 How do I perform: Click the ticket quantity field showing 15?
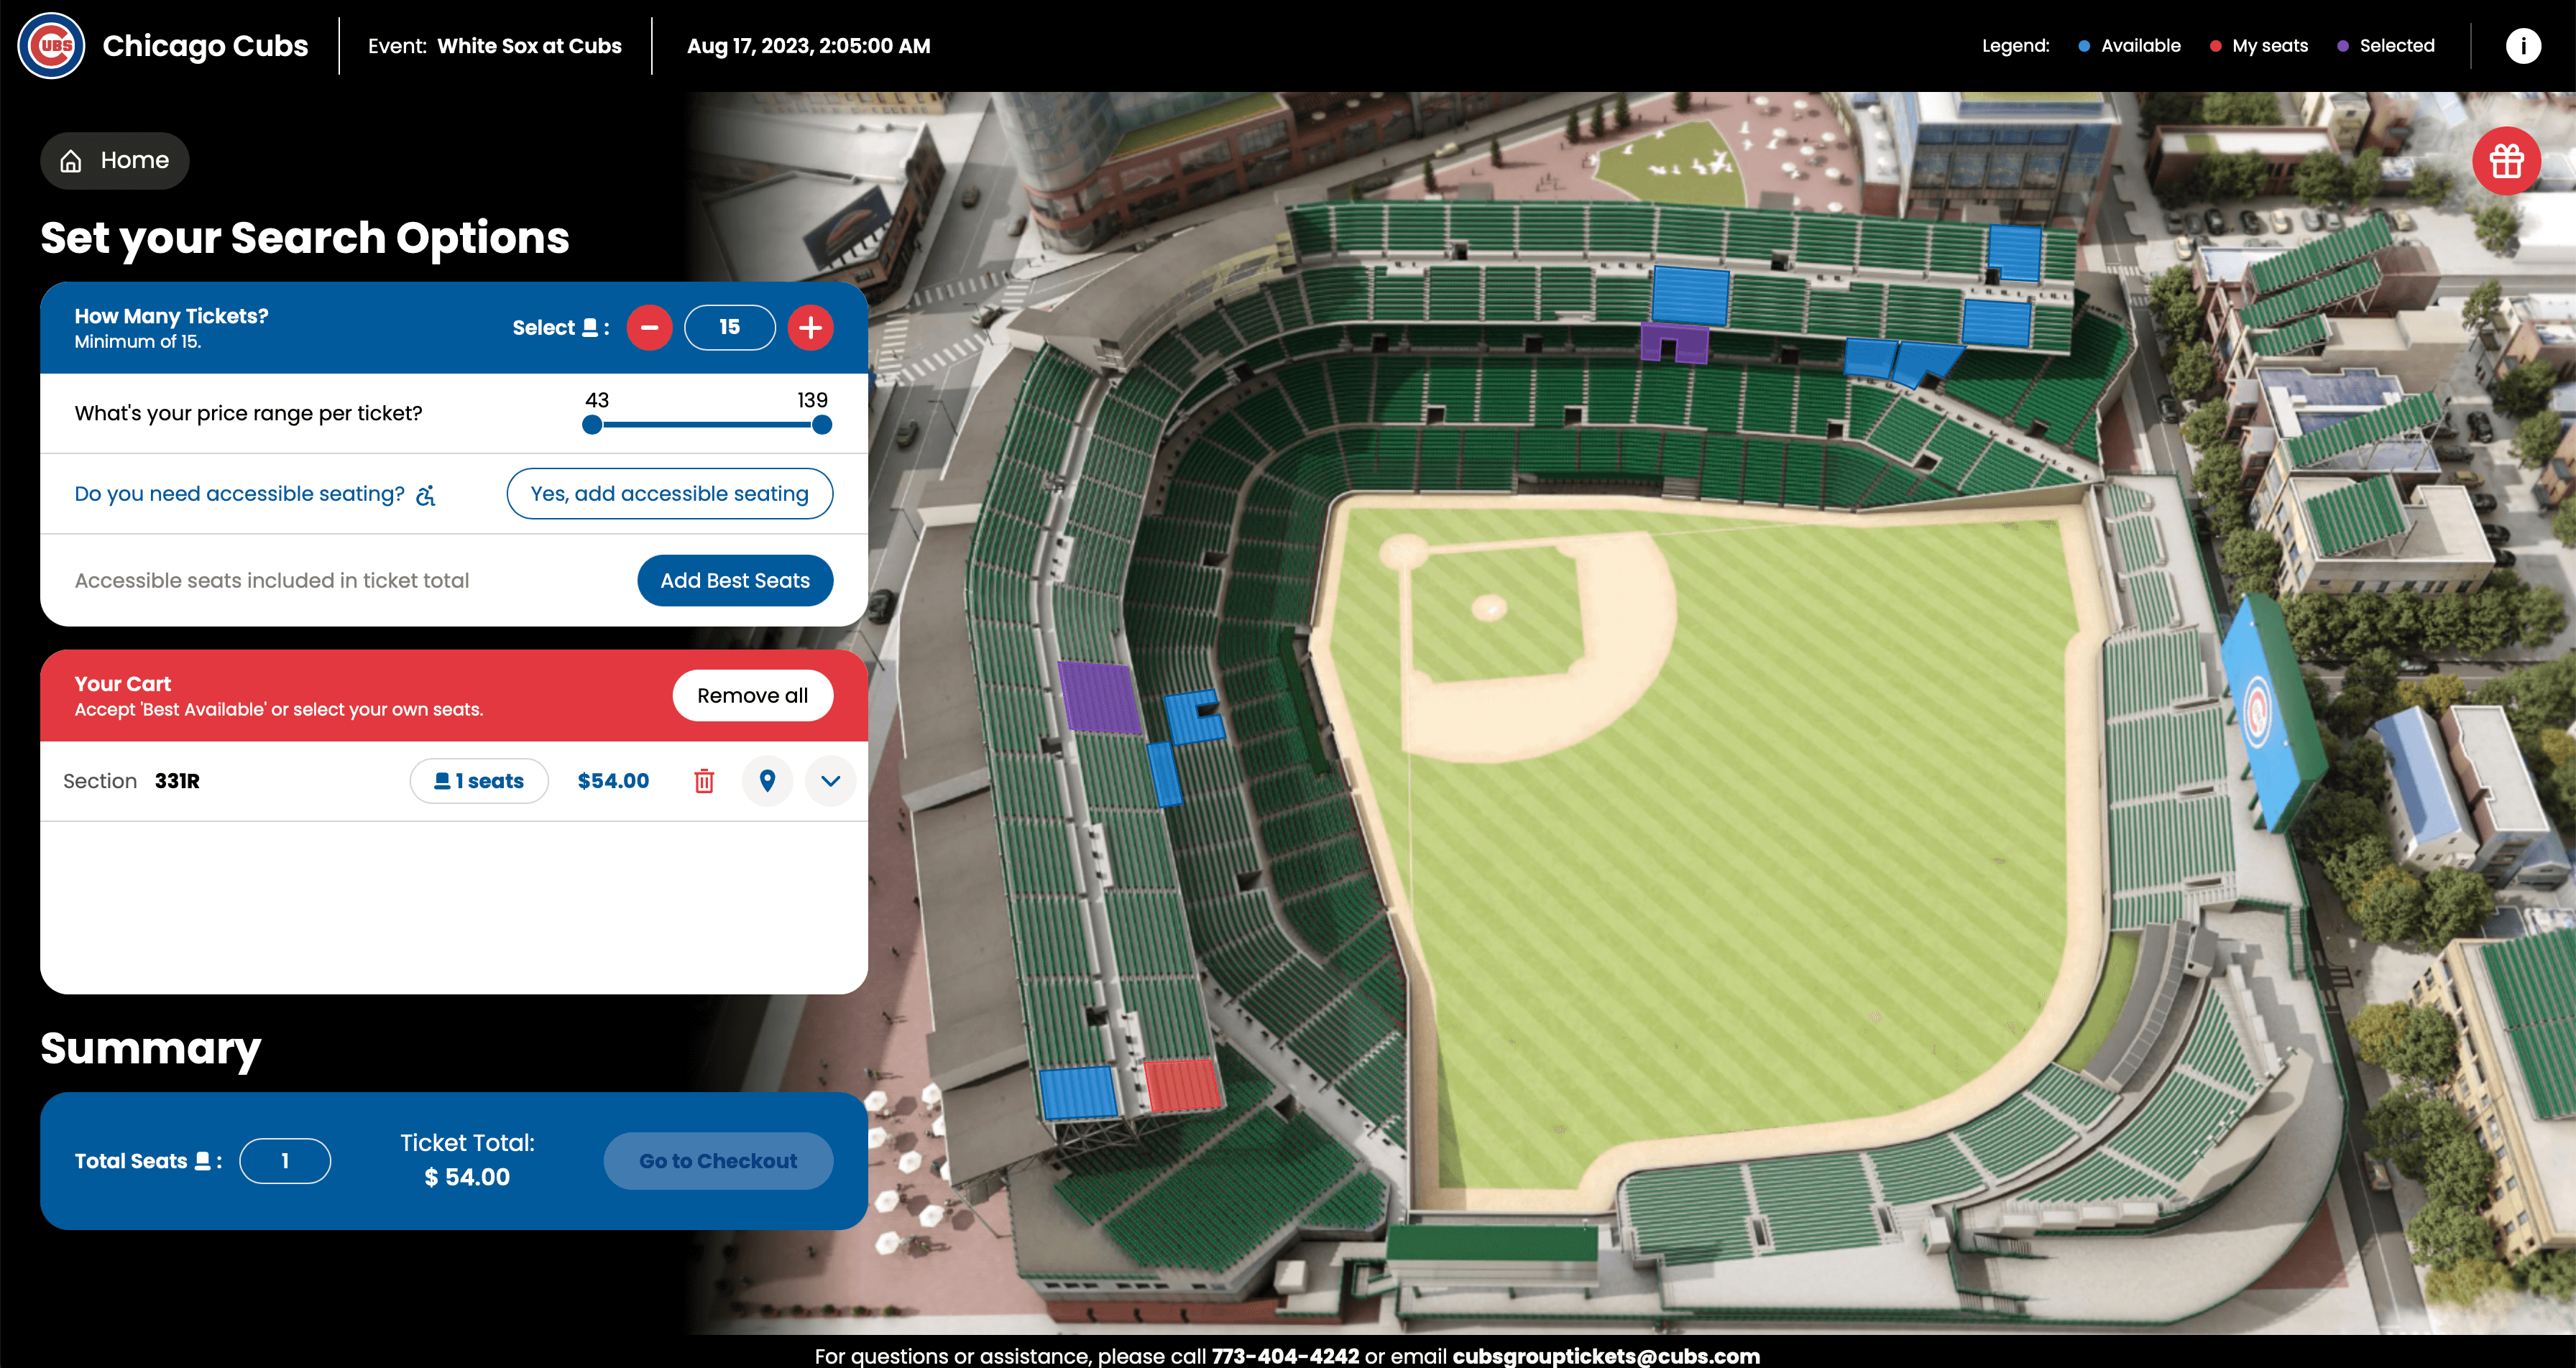tap(730, 328)
